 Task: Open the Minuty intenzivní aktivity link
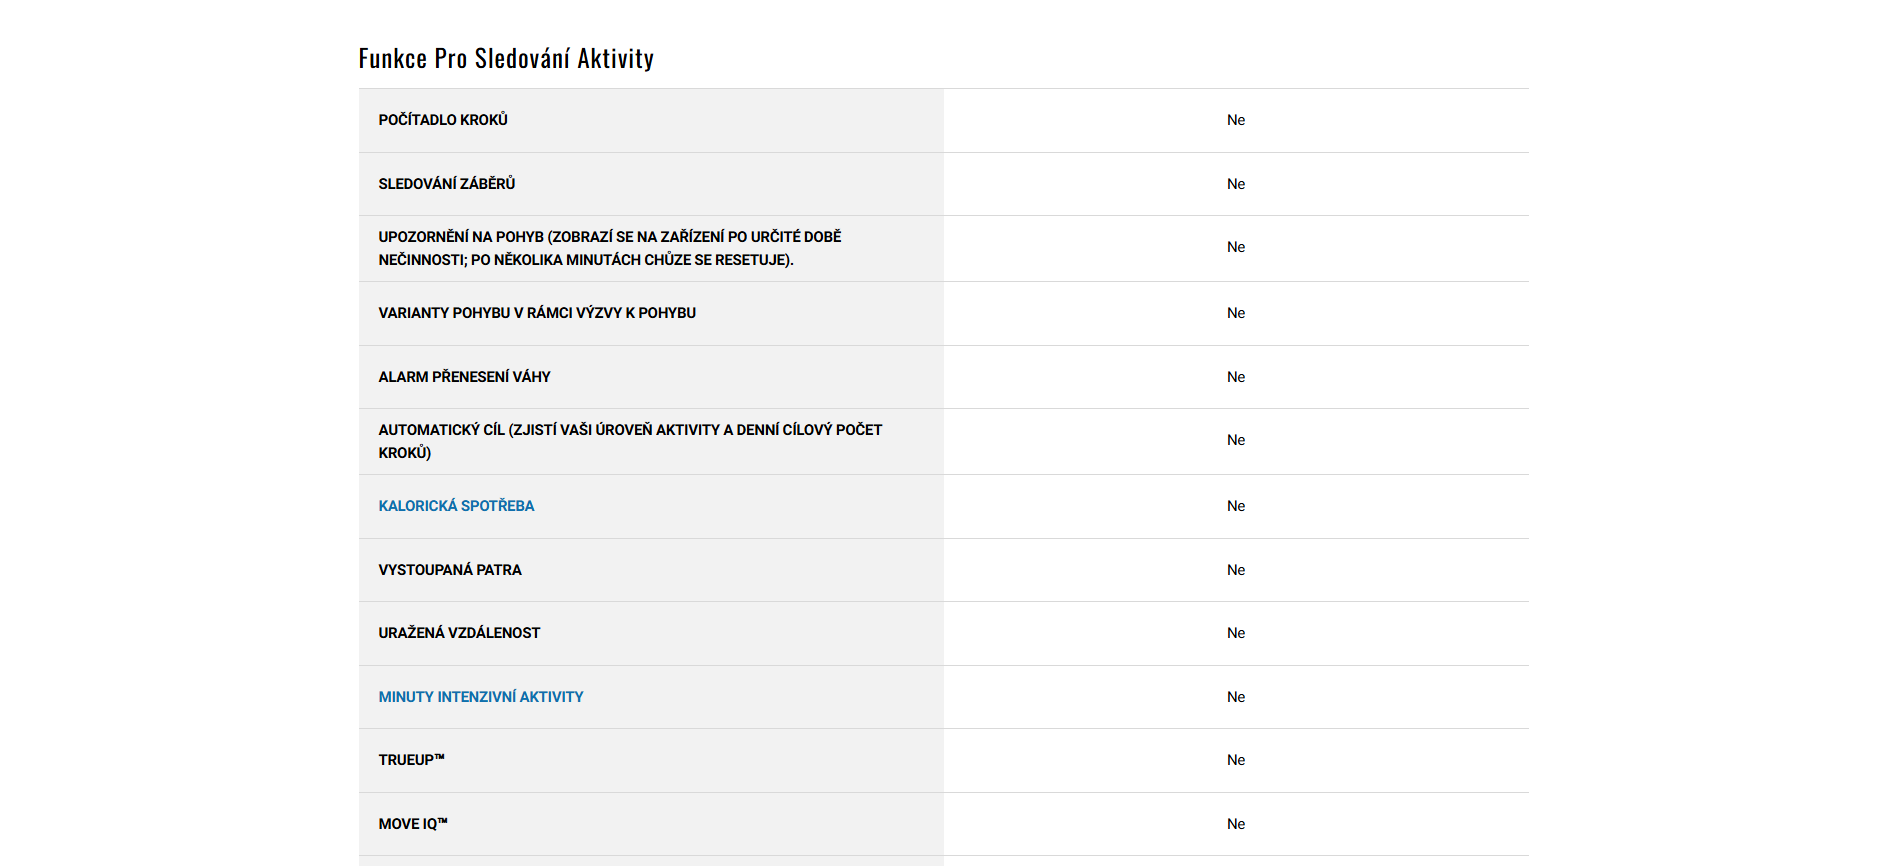click(480, 697)
